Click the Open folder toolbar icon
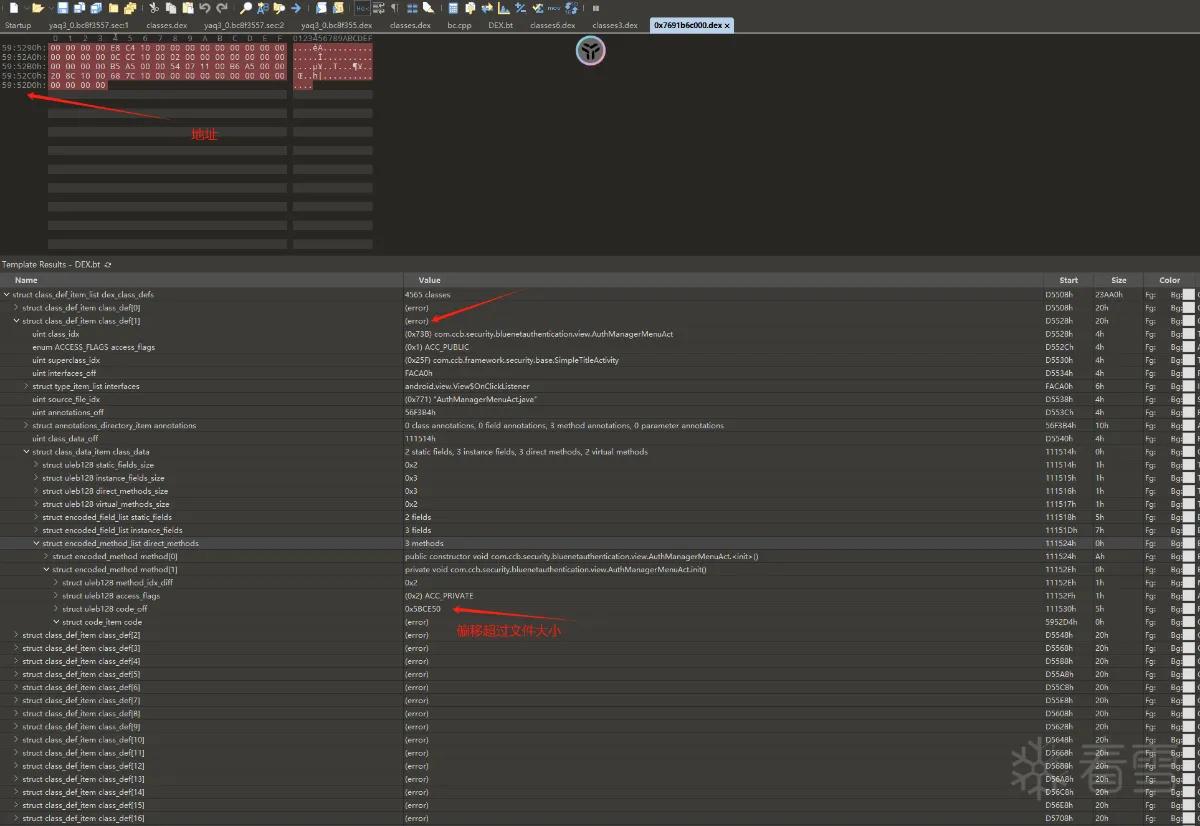 [x=38, y=8]
